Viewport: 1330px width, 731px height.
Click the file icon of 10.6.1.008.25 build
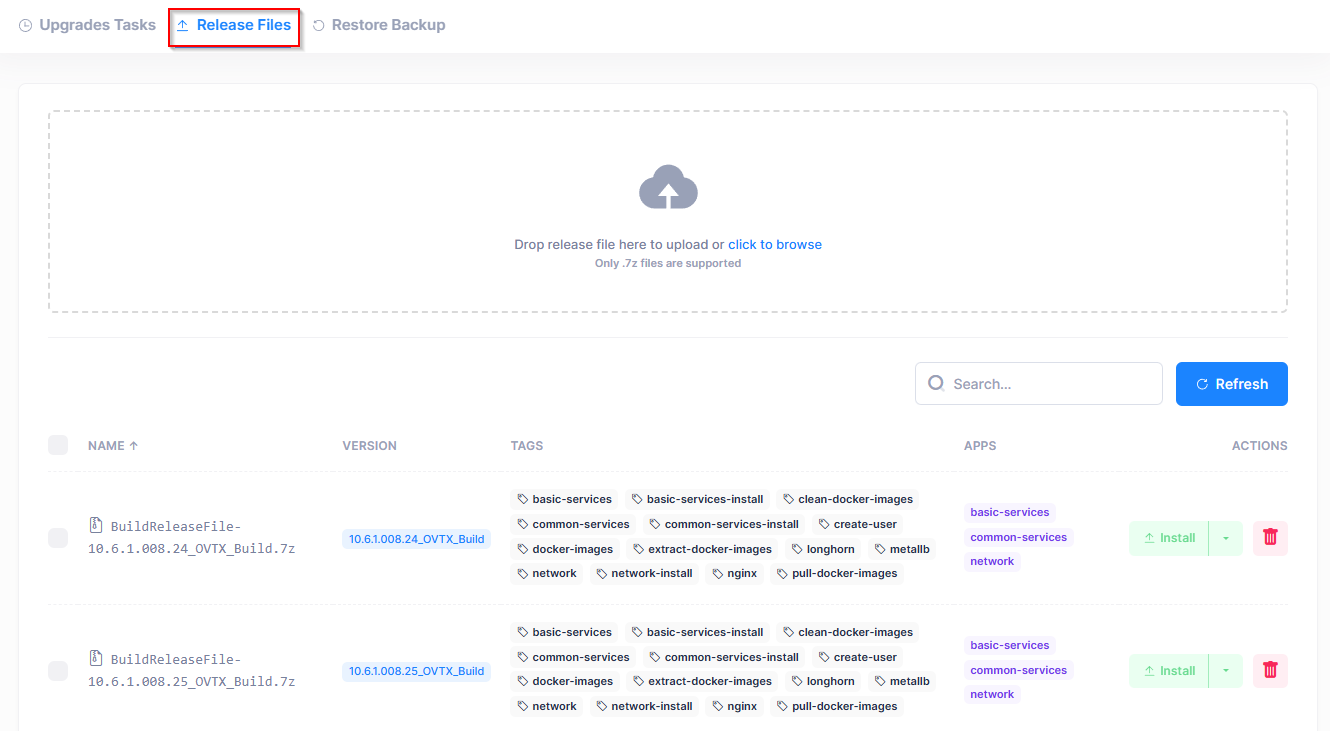click(96, 658)
